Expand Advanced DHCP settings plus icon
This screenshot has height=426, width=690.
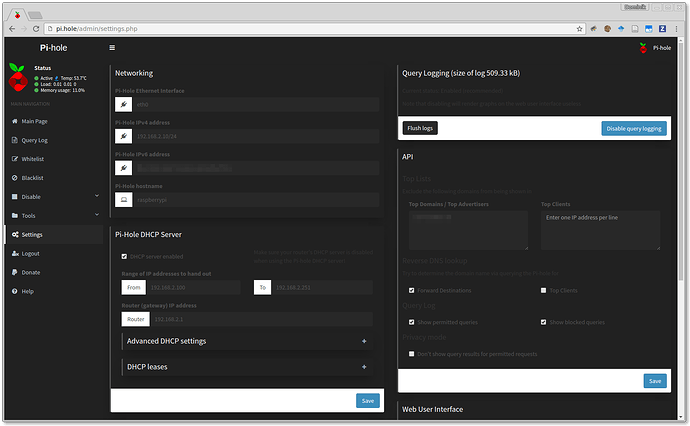tap(364, 341)
